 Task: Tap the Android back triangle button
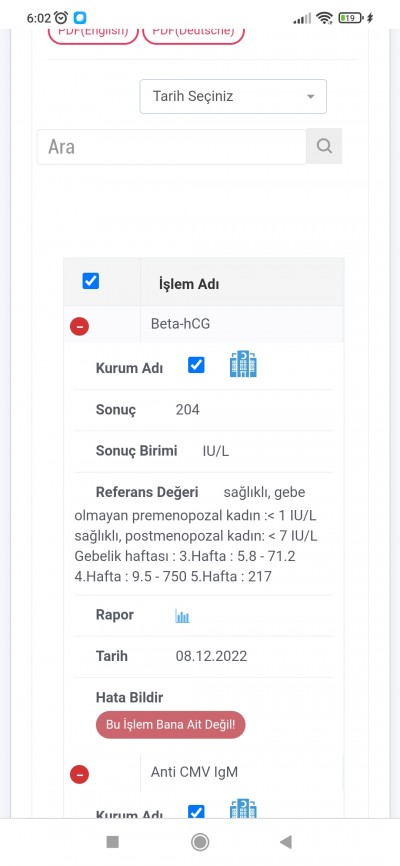[286, 842]
